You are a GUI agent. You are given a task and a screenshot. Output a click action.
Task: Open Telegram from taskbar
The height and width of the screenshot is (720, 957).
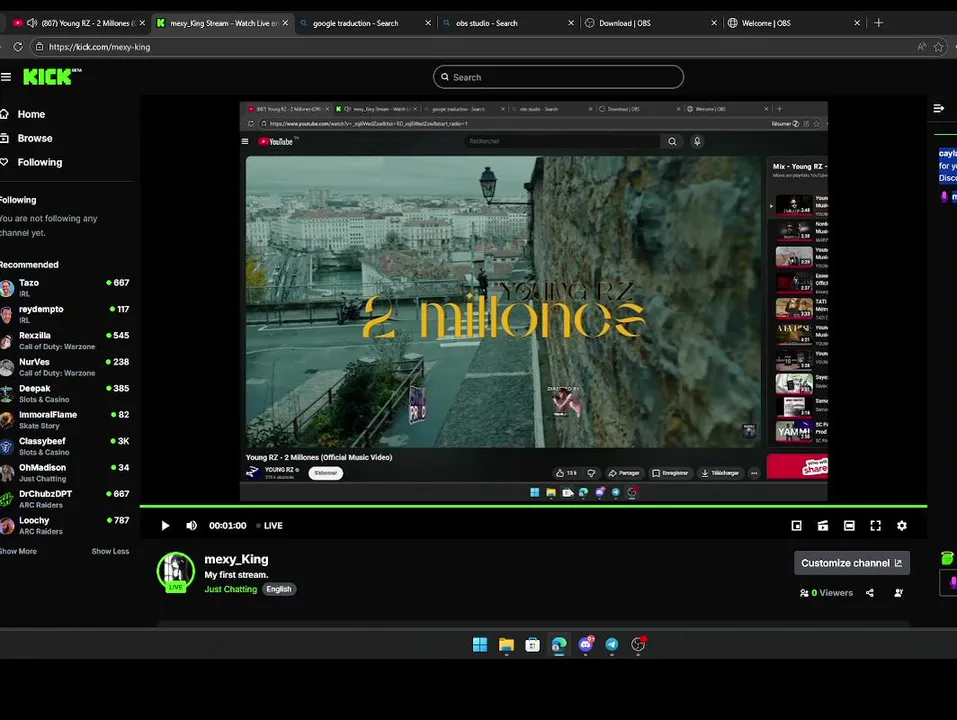point(612,645)
